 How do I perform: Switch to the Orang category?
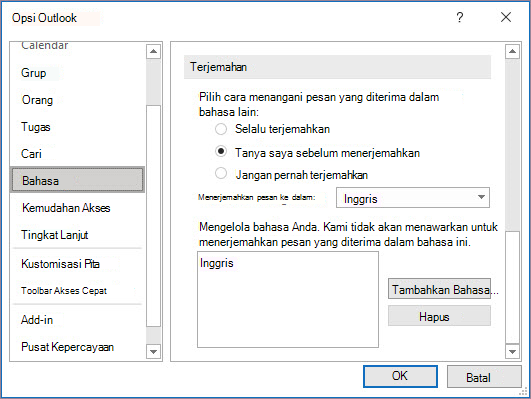(37, 100)
